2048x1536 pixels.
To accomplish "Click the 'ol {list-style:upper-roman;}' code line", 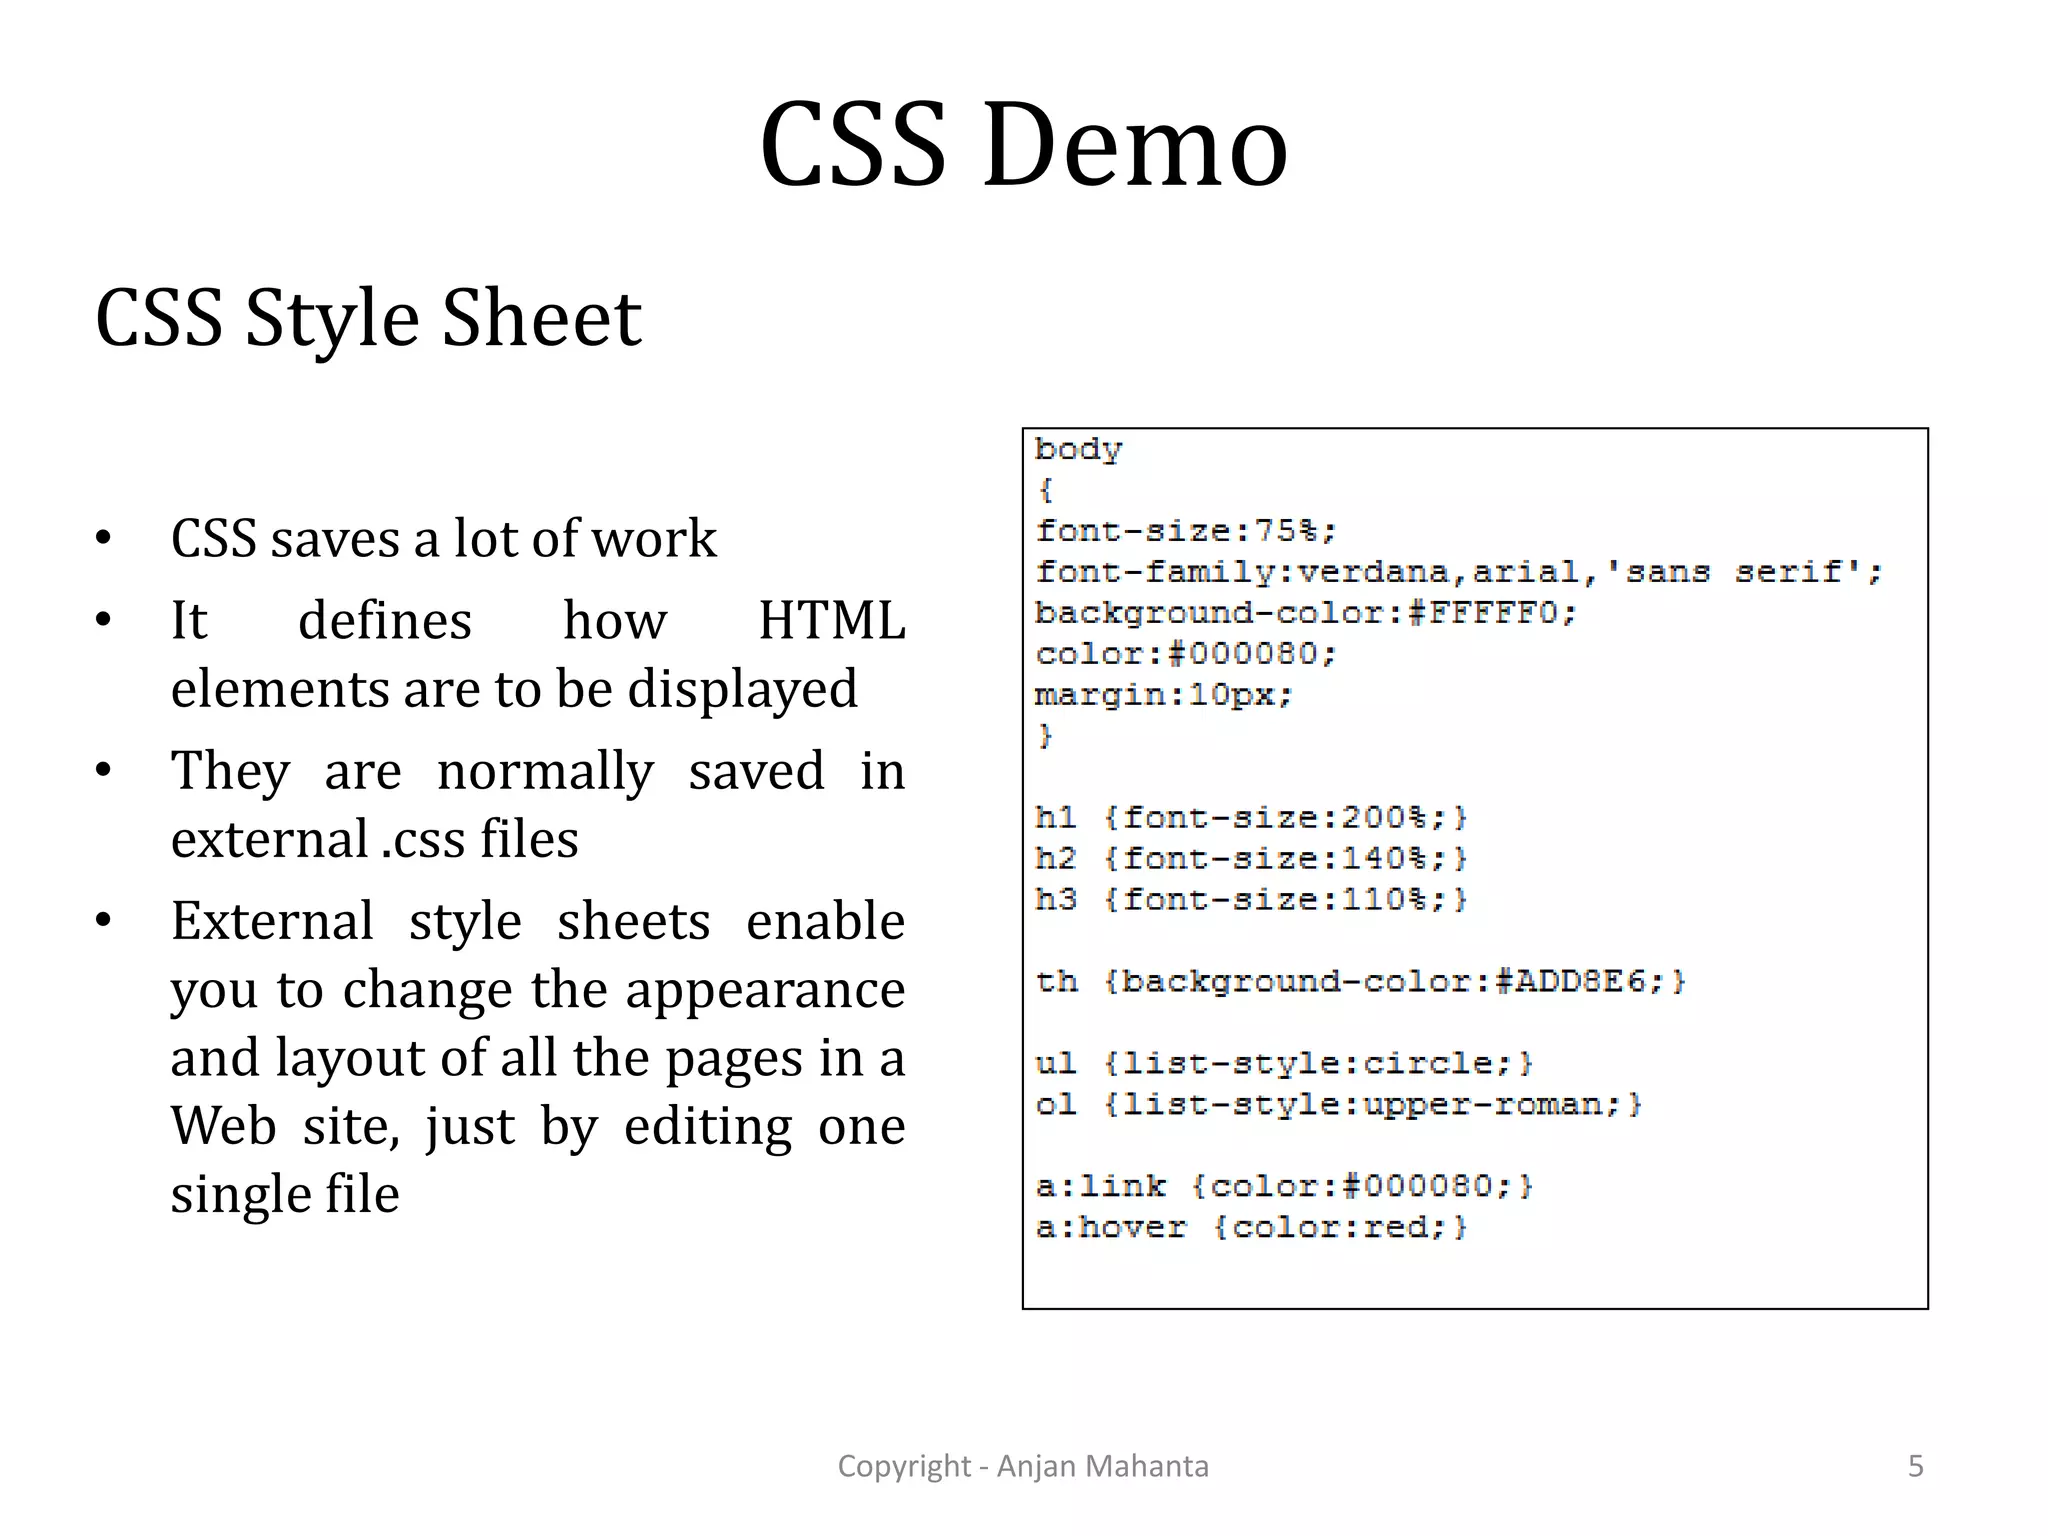I will [x=1339, y=1105].
